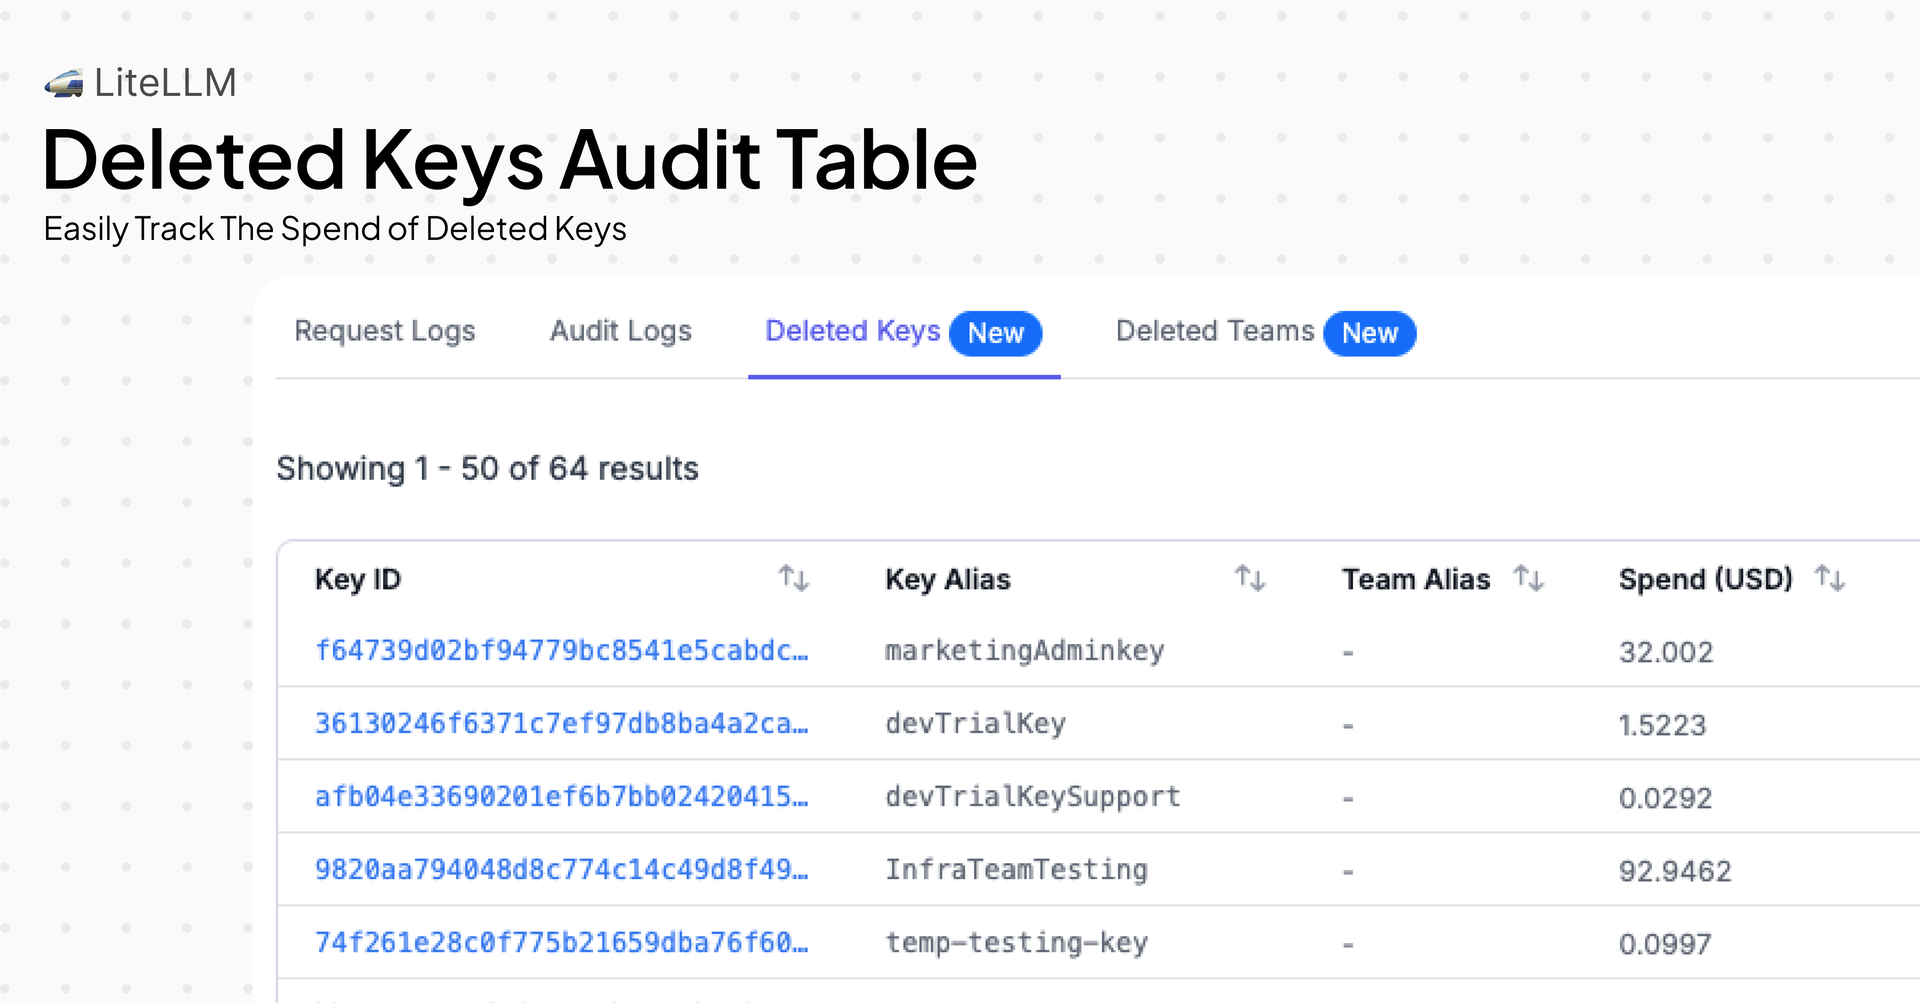
Task: Sort table by Team Alias column icon
Action: 1528,578
